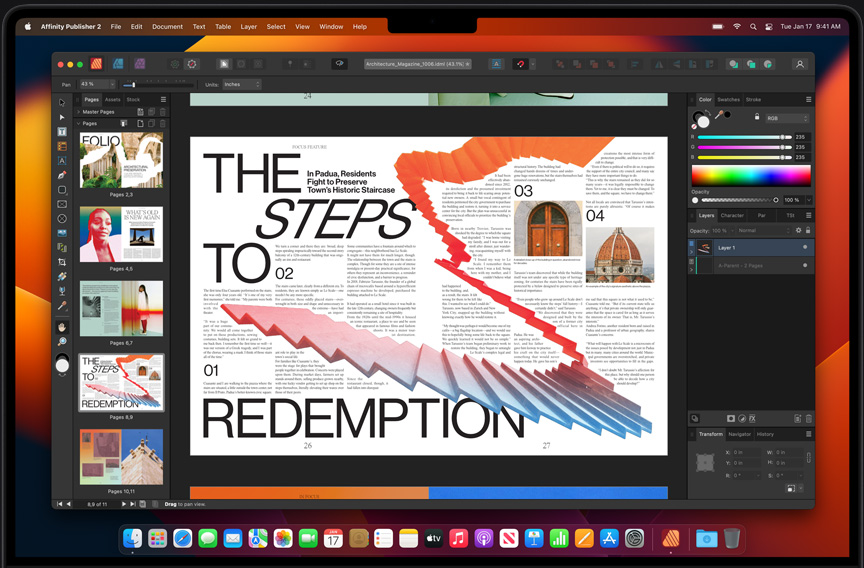
Task: Select the Frame Text tool
Action: point(62,131)
